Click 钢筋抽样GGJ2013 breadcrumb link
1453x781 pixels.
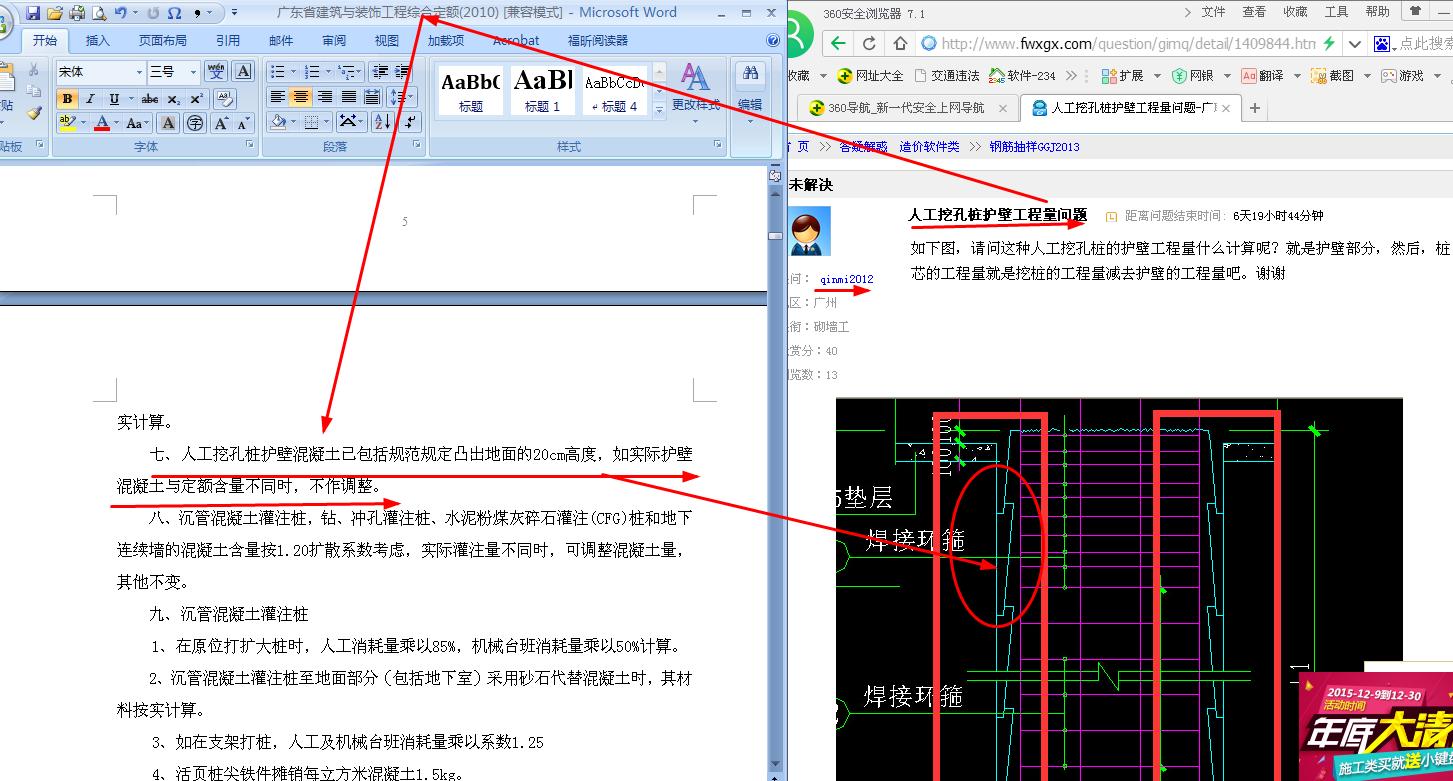point(1035,147)
